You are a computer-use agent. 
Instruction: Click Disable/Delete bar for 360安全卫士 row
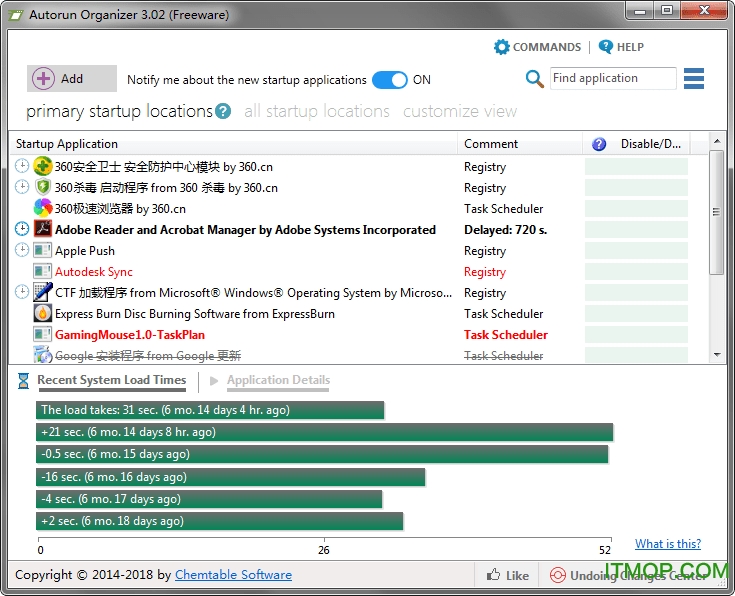tap(636, 167)
